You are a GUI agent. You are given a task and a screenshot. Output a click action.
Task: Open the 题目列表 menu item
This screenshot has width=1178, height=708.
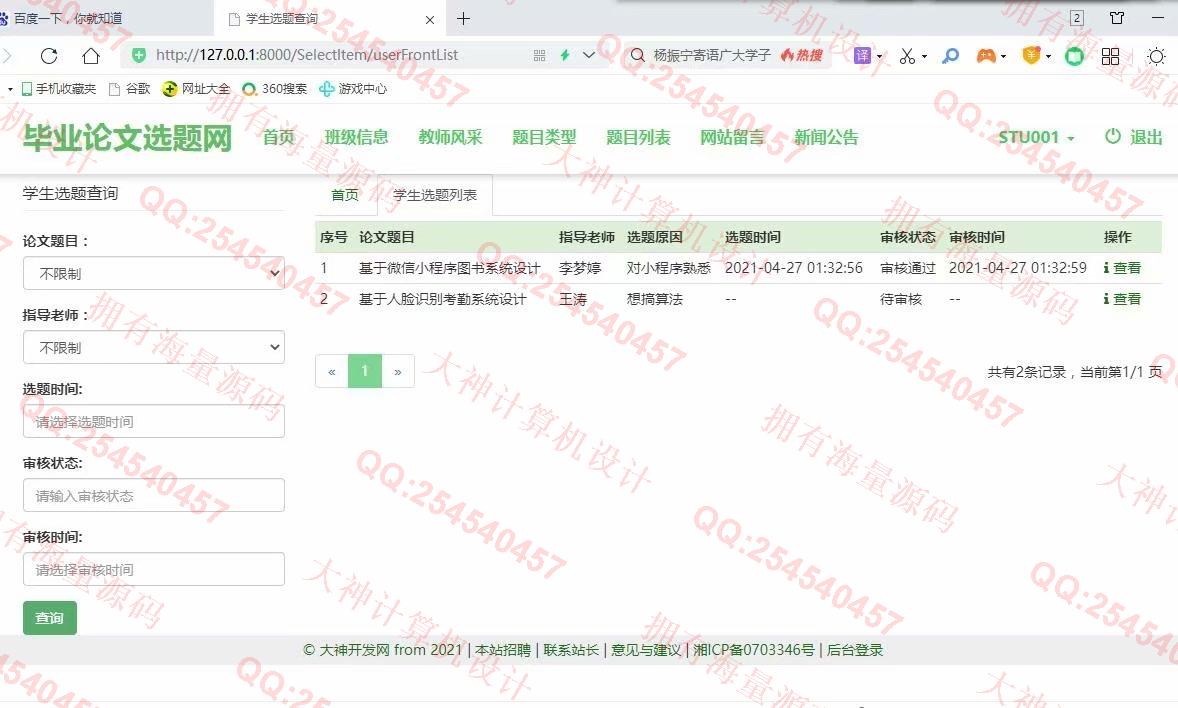coord(638,138)
